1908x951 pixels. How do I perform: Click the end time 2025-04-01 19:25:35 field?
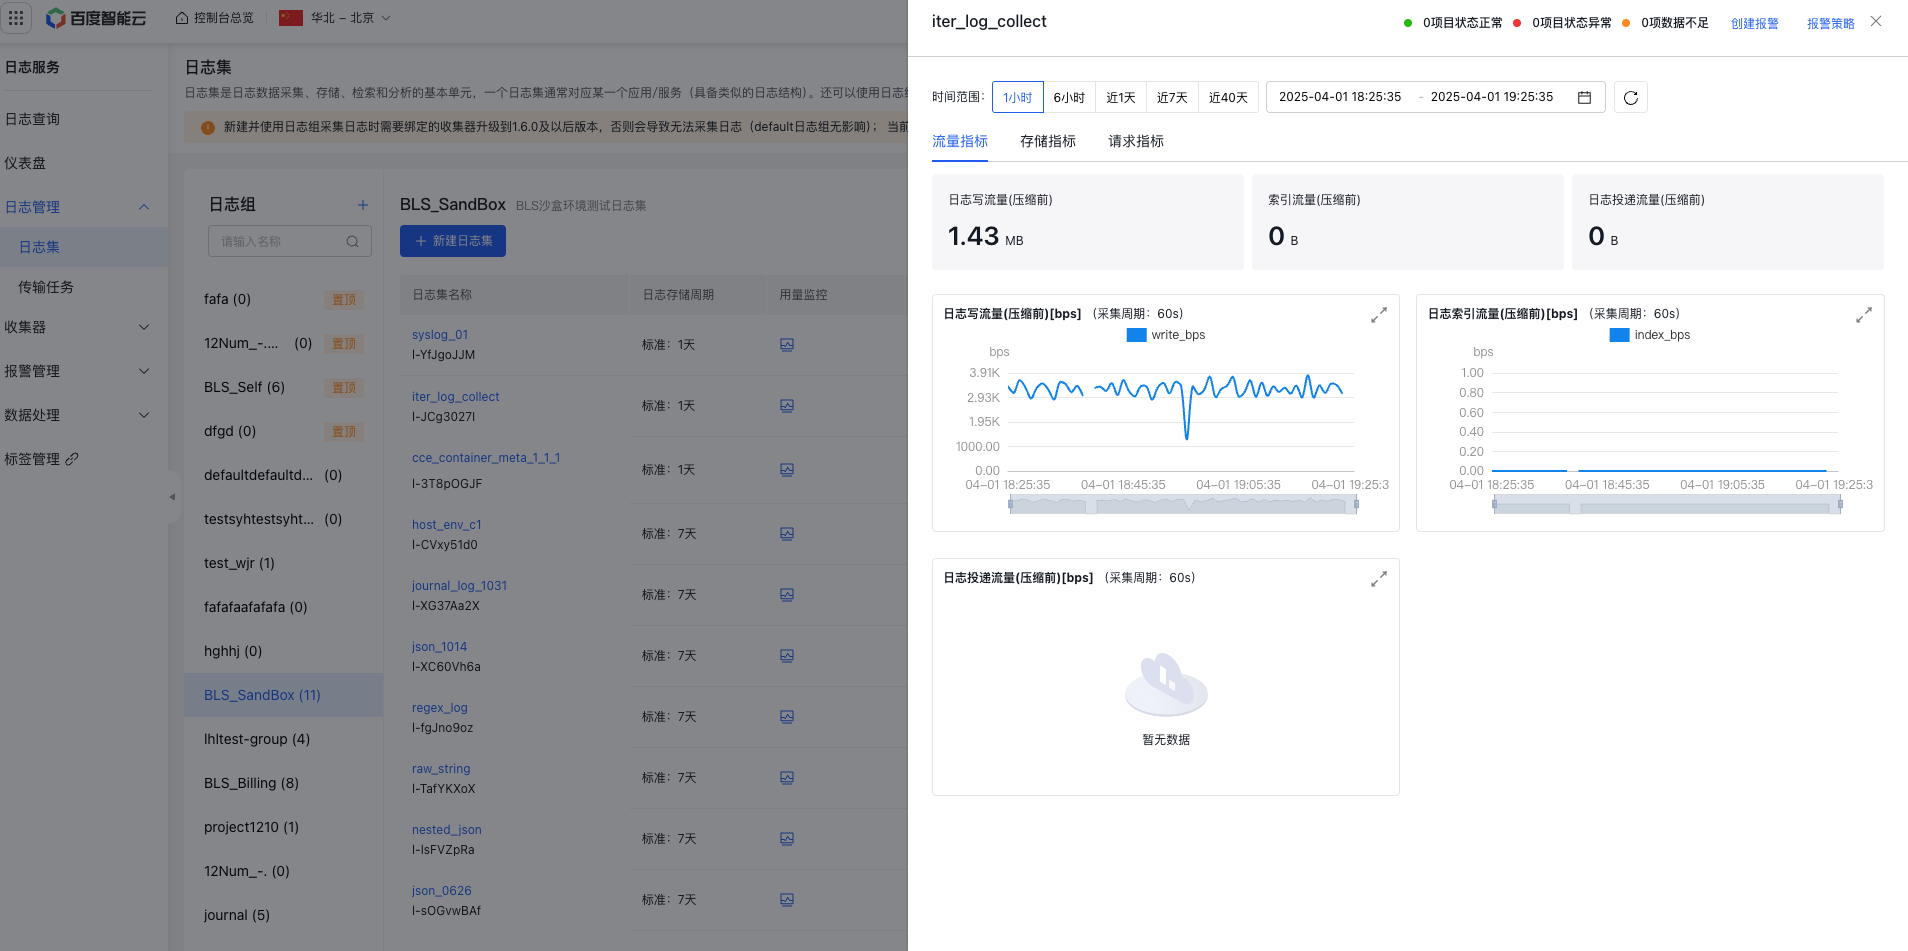(1492, 97)
